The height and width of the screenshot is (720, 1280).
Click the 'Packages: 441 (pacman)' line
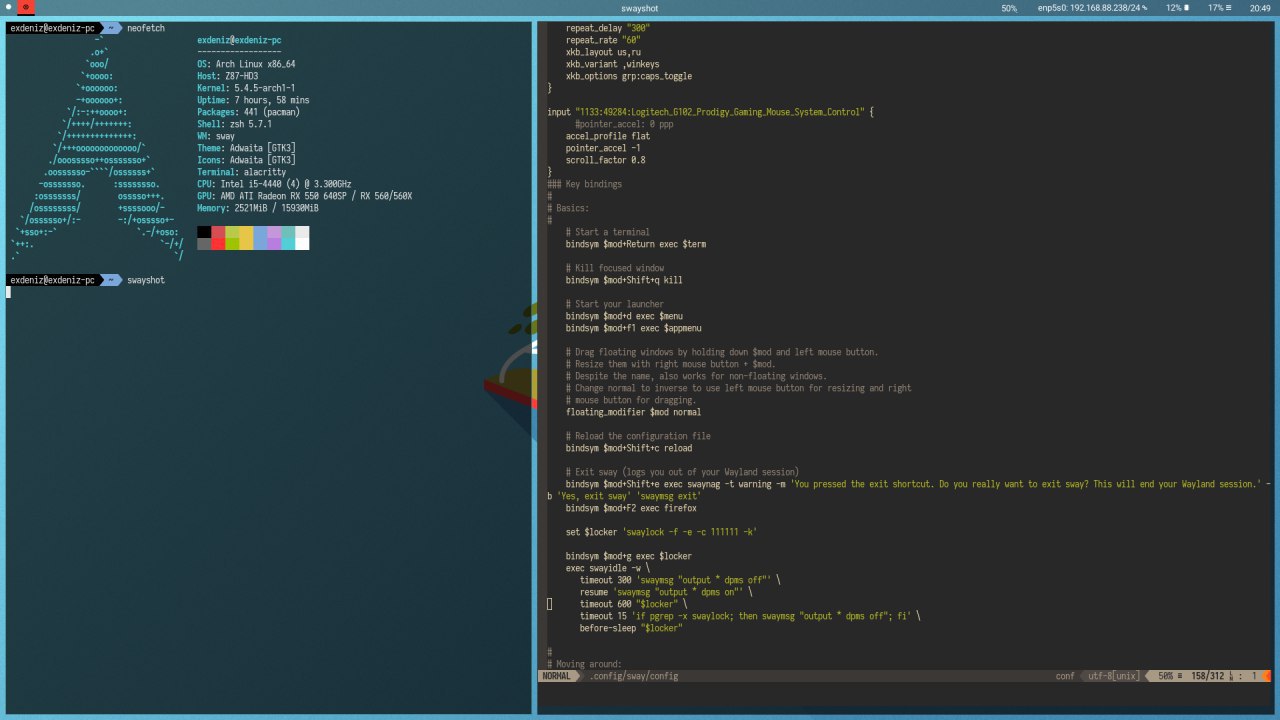coord(248,112)
